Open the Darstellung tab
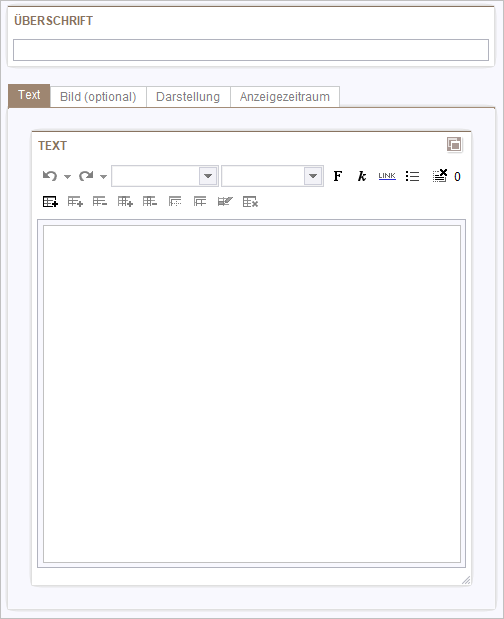The width and height of the screenshot is (504, 619). pos(188,97)
